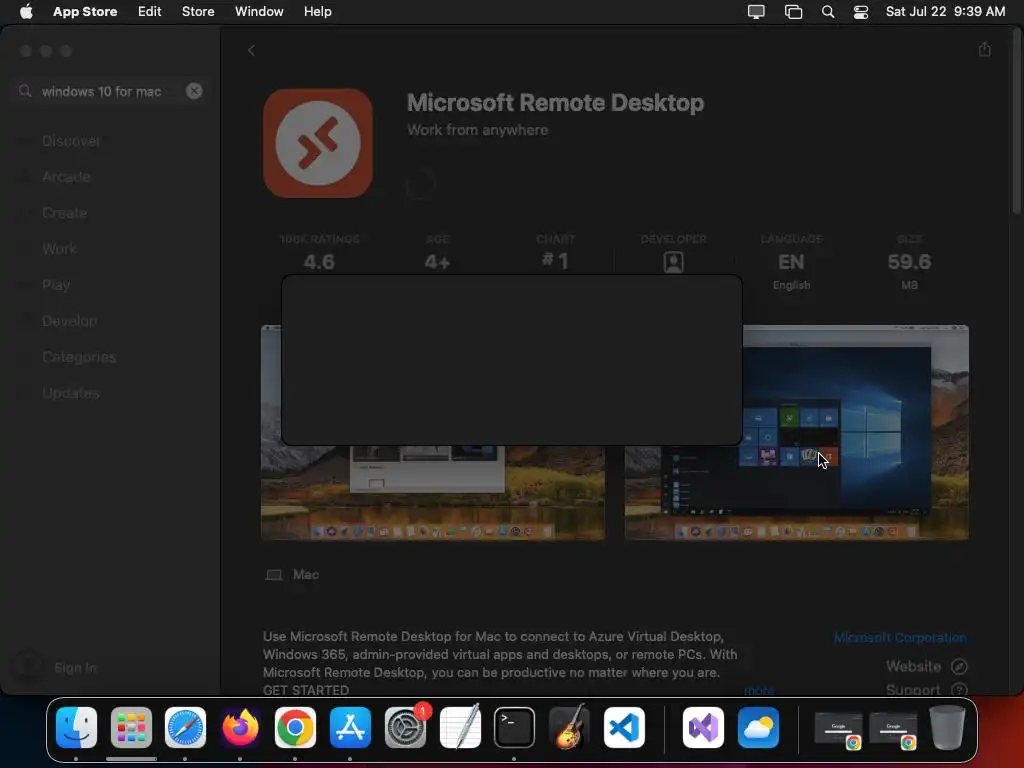Open the Store menu
Image resolution: width=1024 pixels, height=768 pixels.
click(198, 11)
